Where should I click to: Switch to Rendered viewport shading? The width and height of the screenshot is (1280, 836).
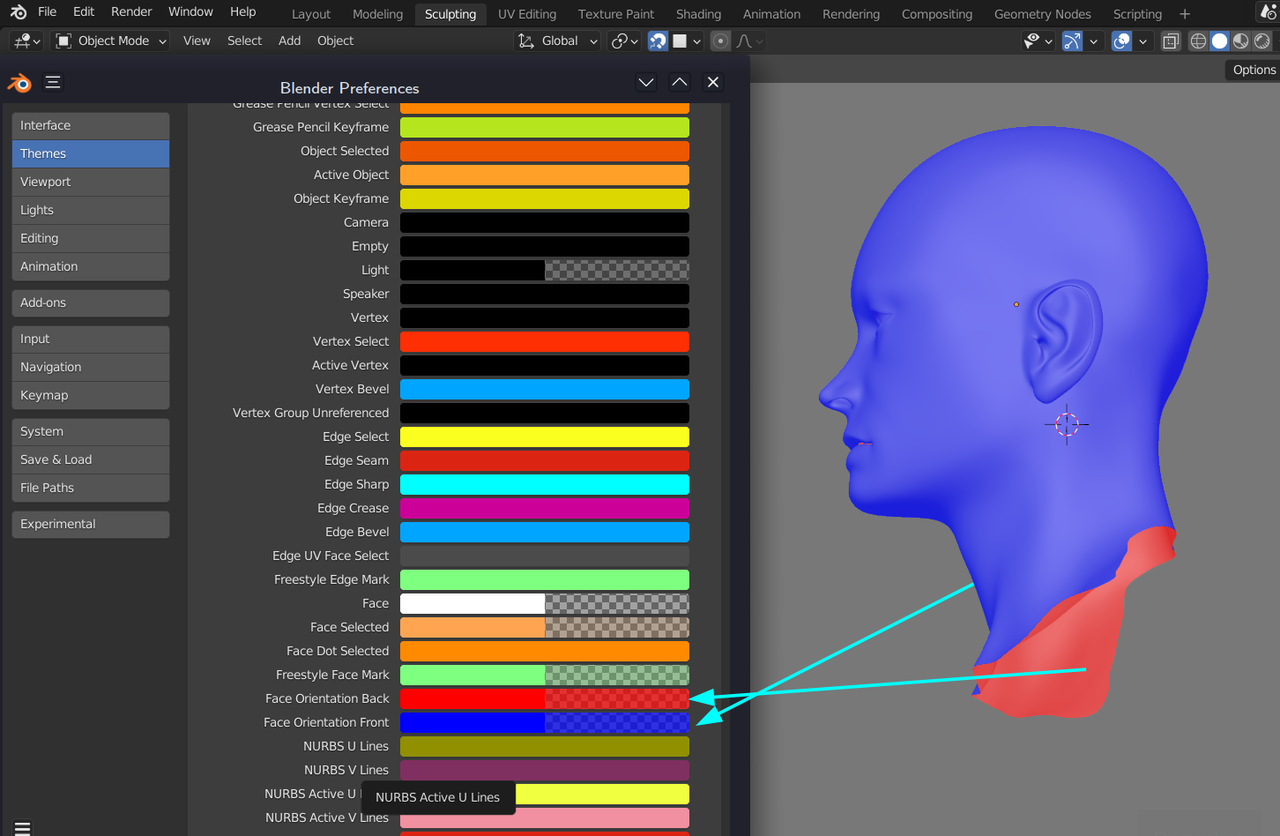pyautogui.click(x=1262, y=41)
